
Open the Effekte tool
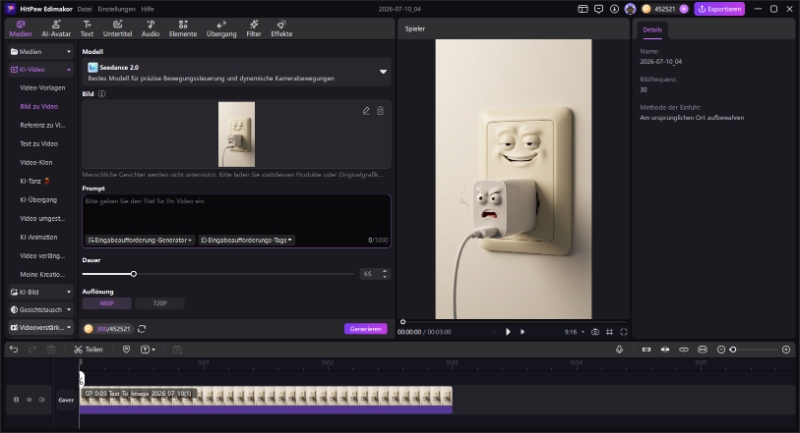281,29
